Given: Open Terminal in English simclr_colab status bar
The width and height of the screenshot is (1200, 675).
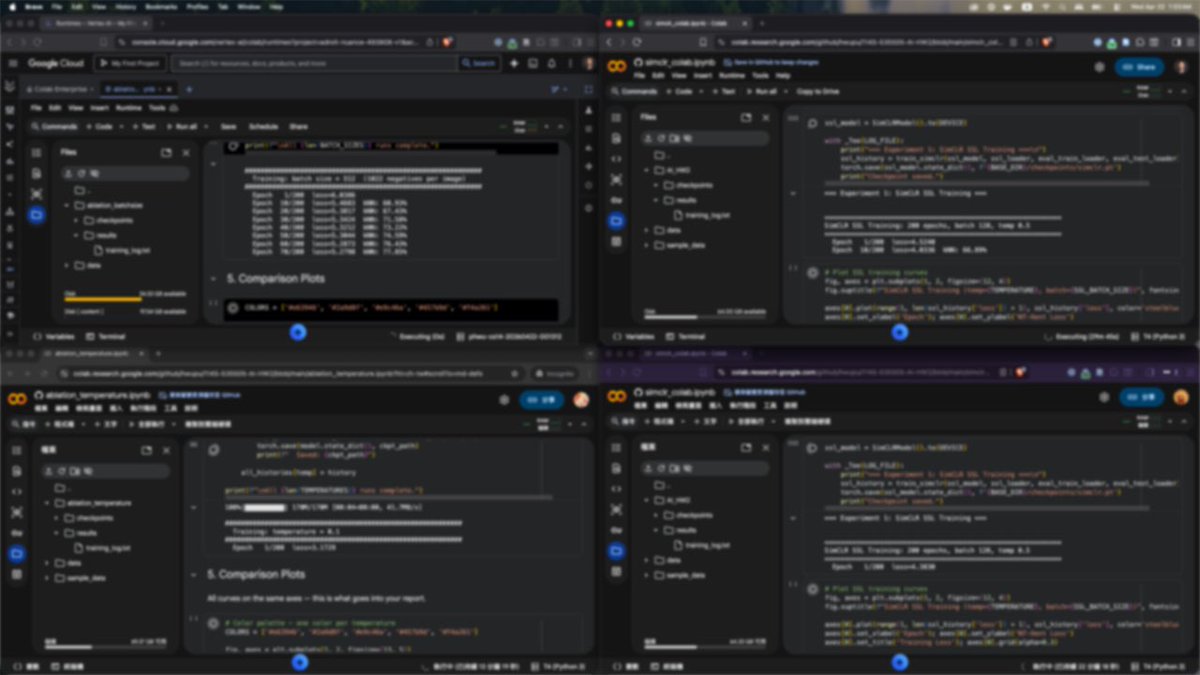Looking at the screenshot, I should (685, 336).
